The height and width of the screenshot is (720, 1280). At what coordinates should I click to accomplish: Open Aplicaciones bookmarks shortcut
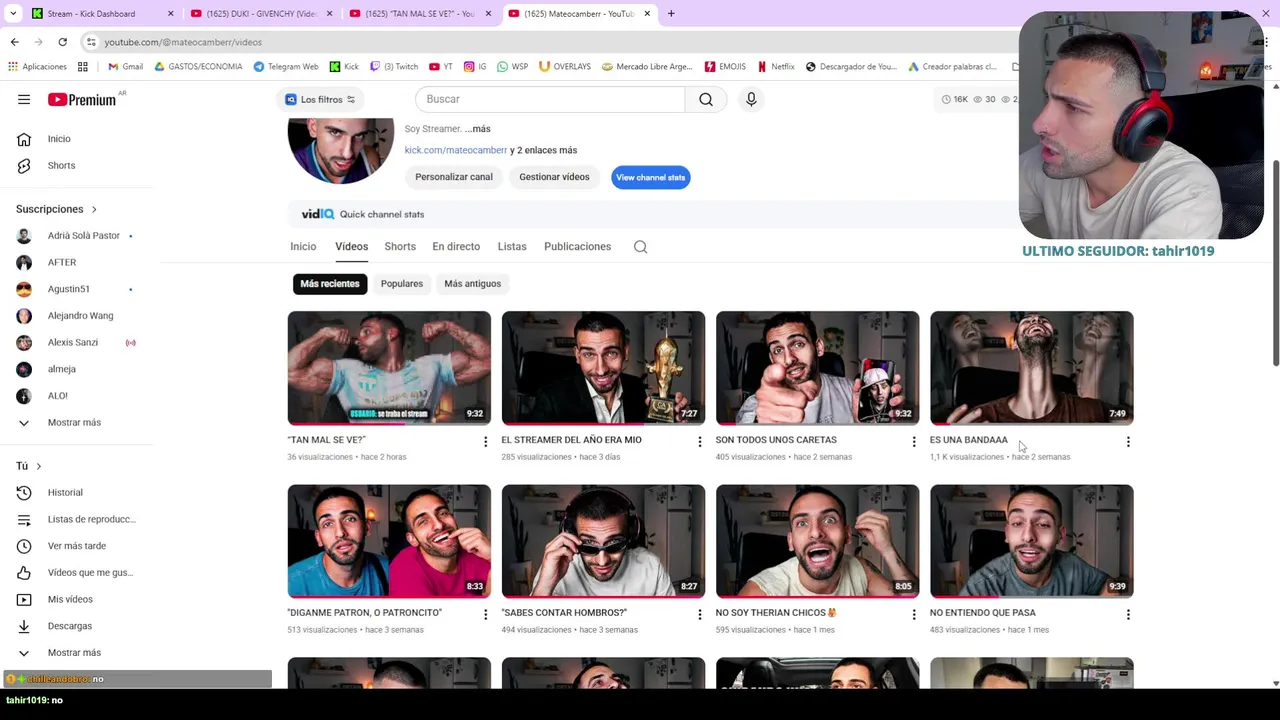[37, 67]
